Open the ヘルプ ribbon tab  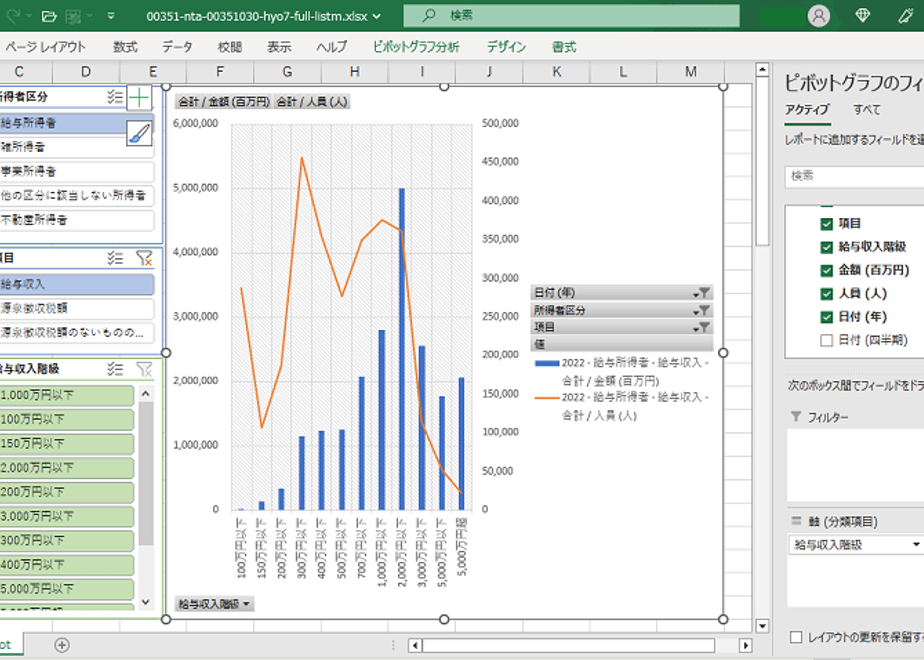coord(332,47)
